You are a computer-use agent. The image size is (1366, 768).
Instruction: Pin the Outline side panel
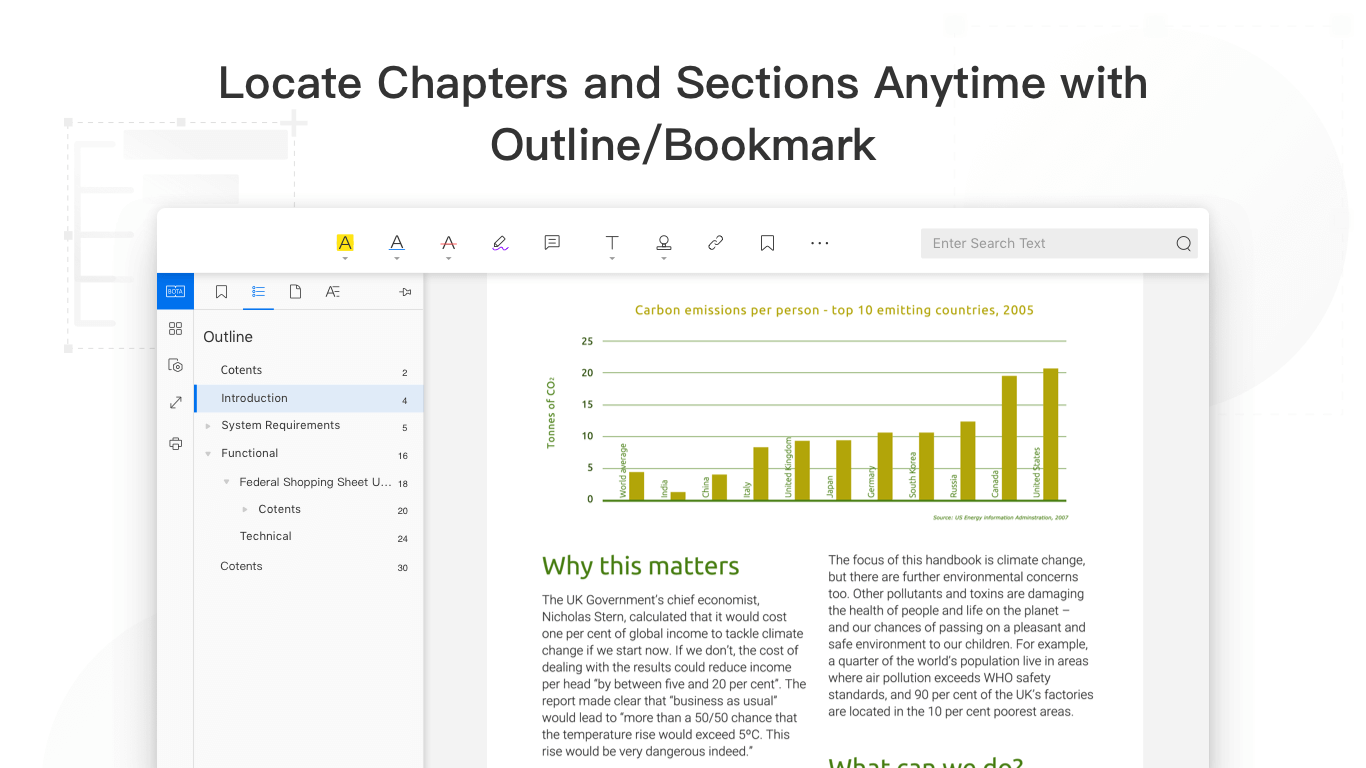[405, 292]
